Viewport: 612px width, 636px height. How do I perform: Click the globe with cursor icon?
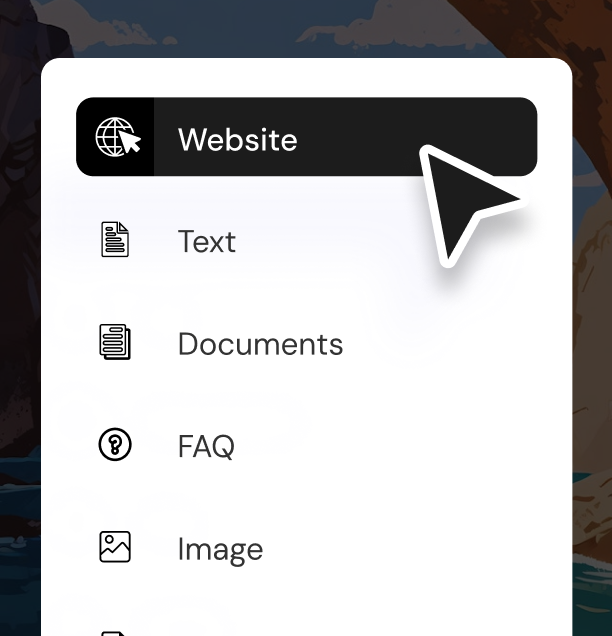point(118,137)
